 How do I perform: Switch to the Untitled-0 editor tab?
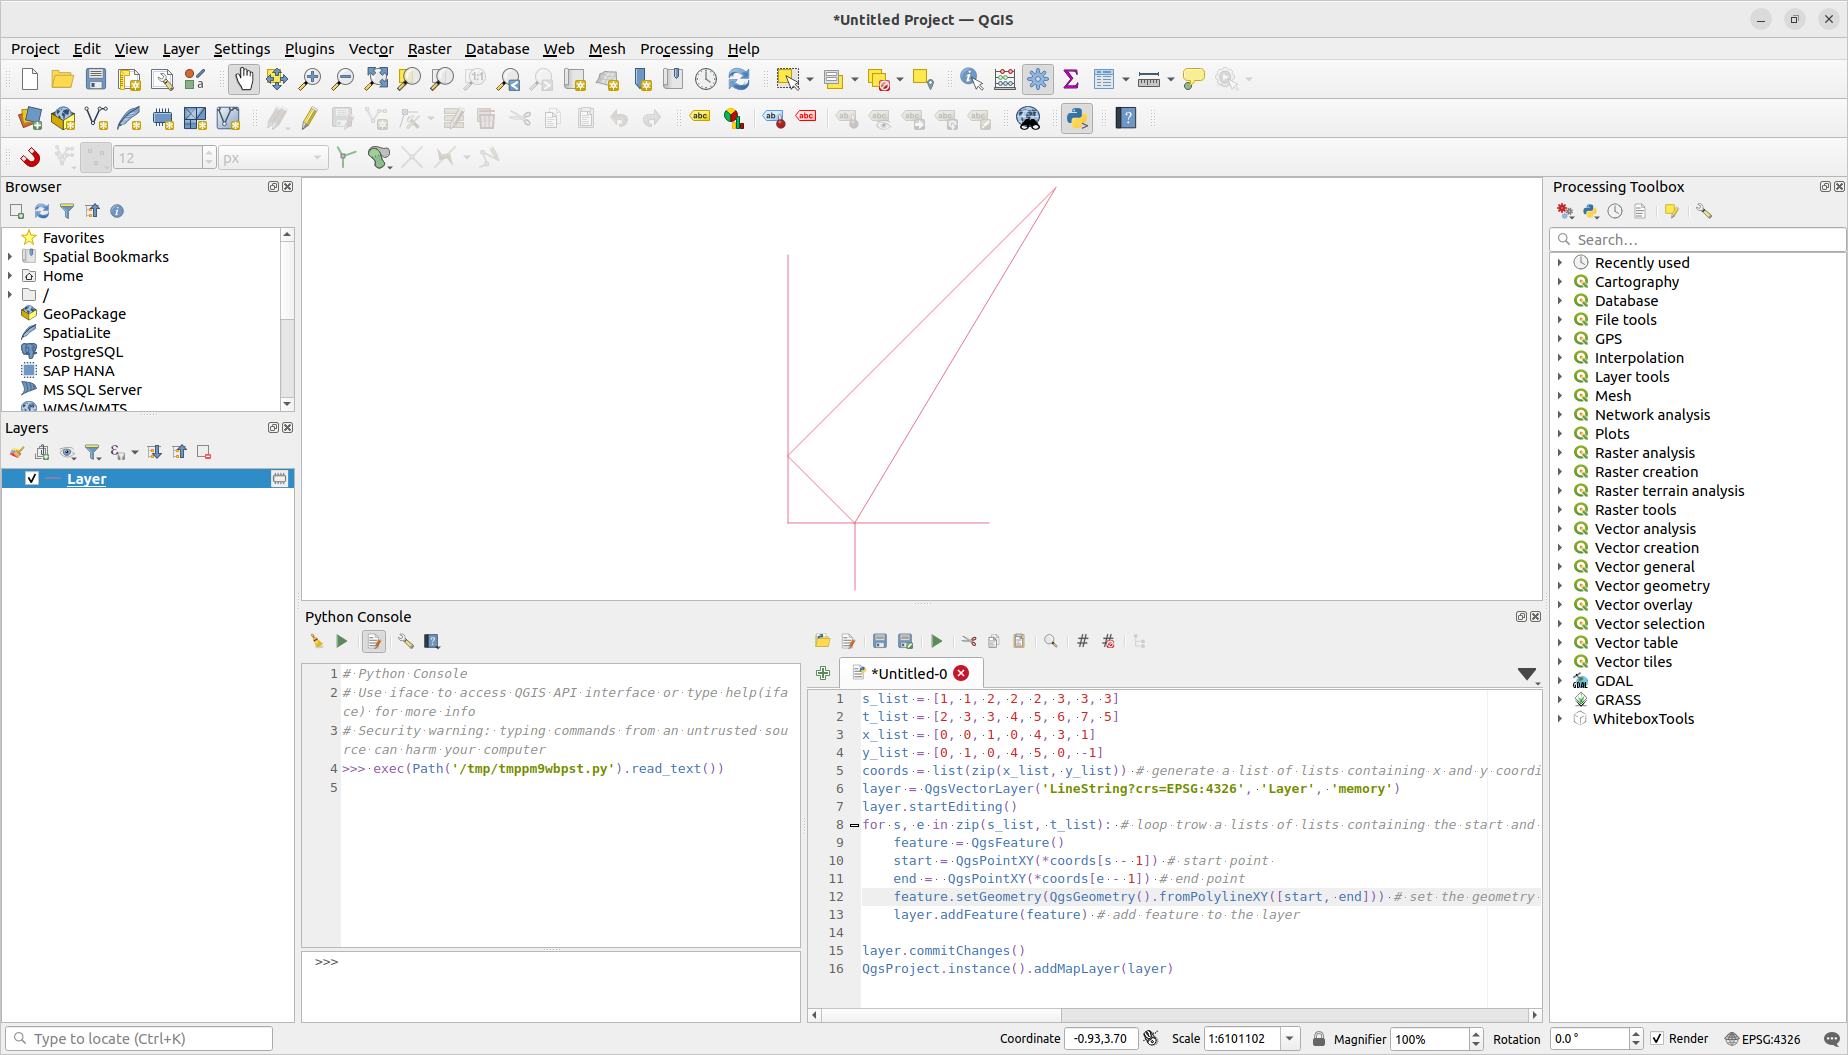909,673
